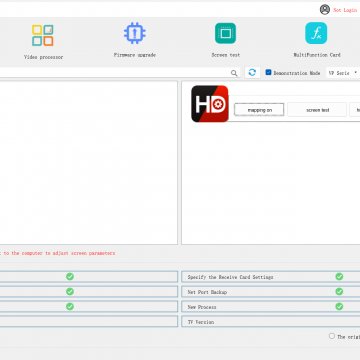Viewport: 360px width, 360px height.
Task: Click the Not Login link
Action: point(345,10)
